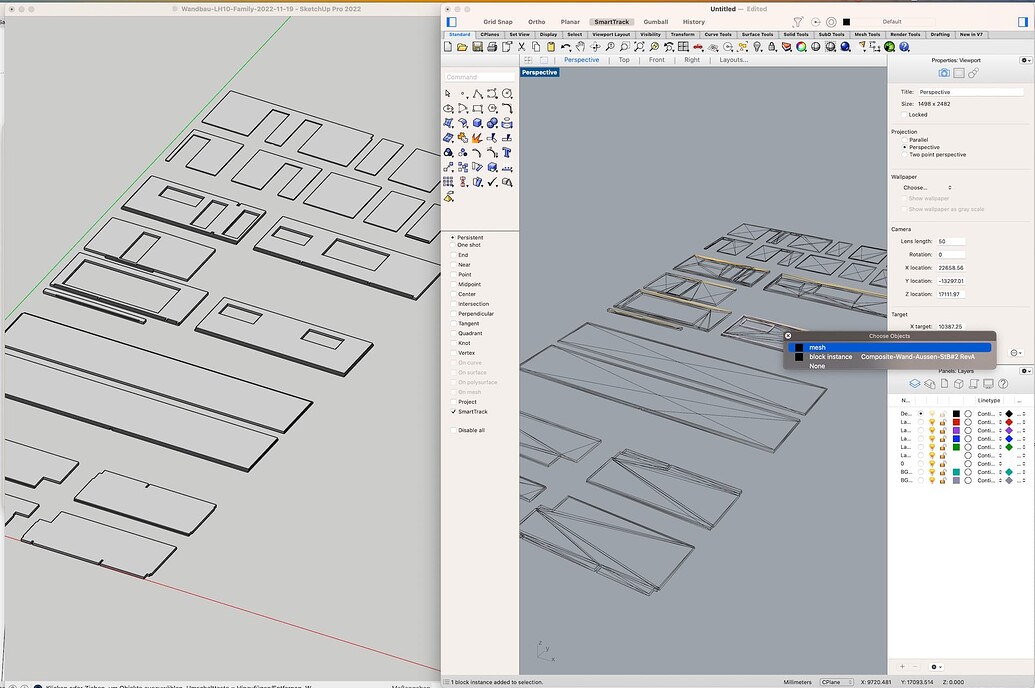Open the CPlane dropdown in the status bar
Screen dimensions: 1035x688
(x=838, y=682)
